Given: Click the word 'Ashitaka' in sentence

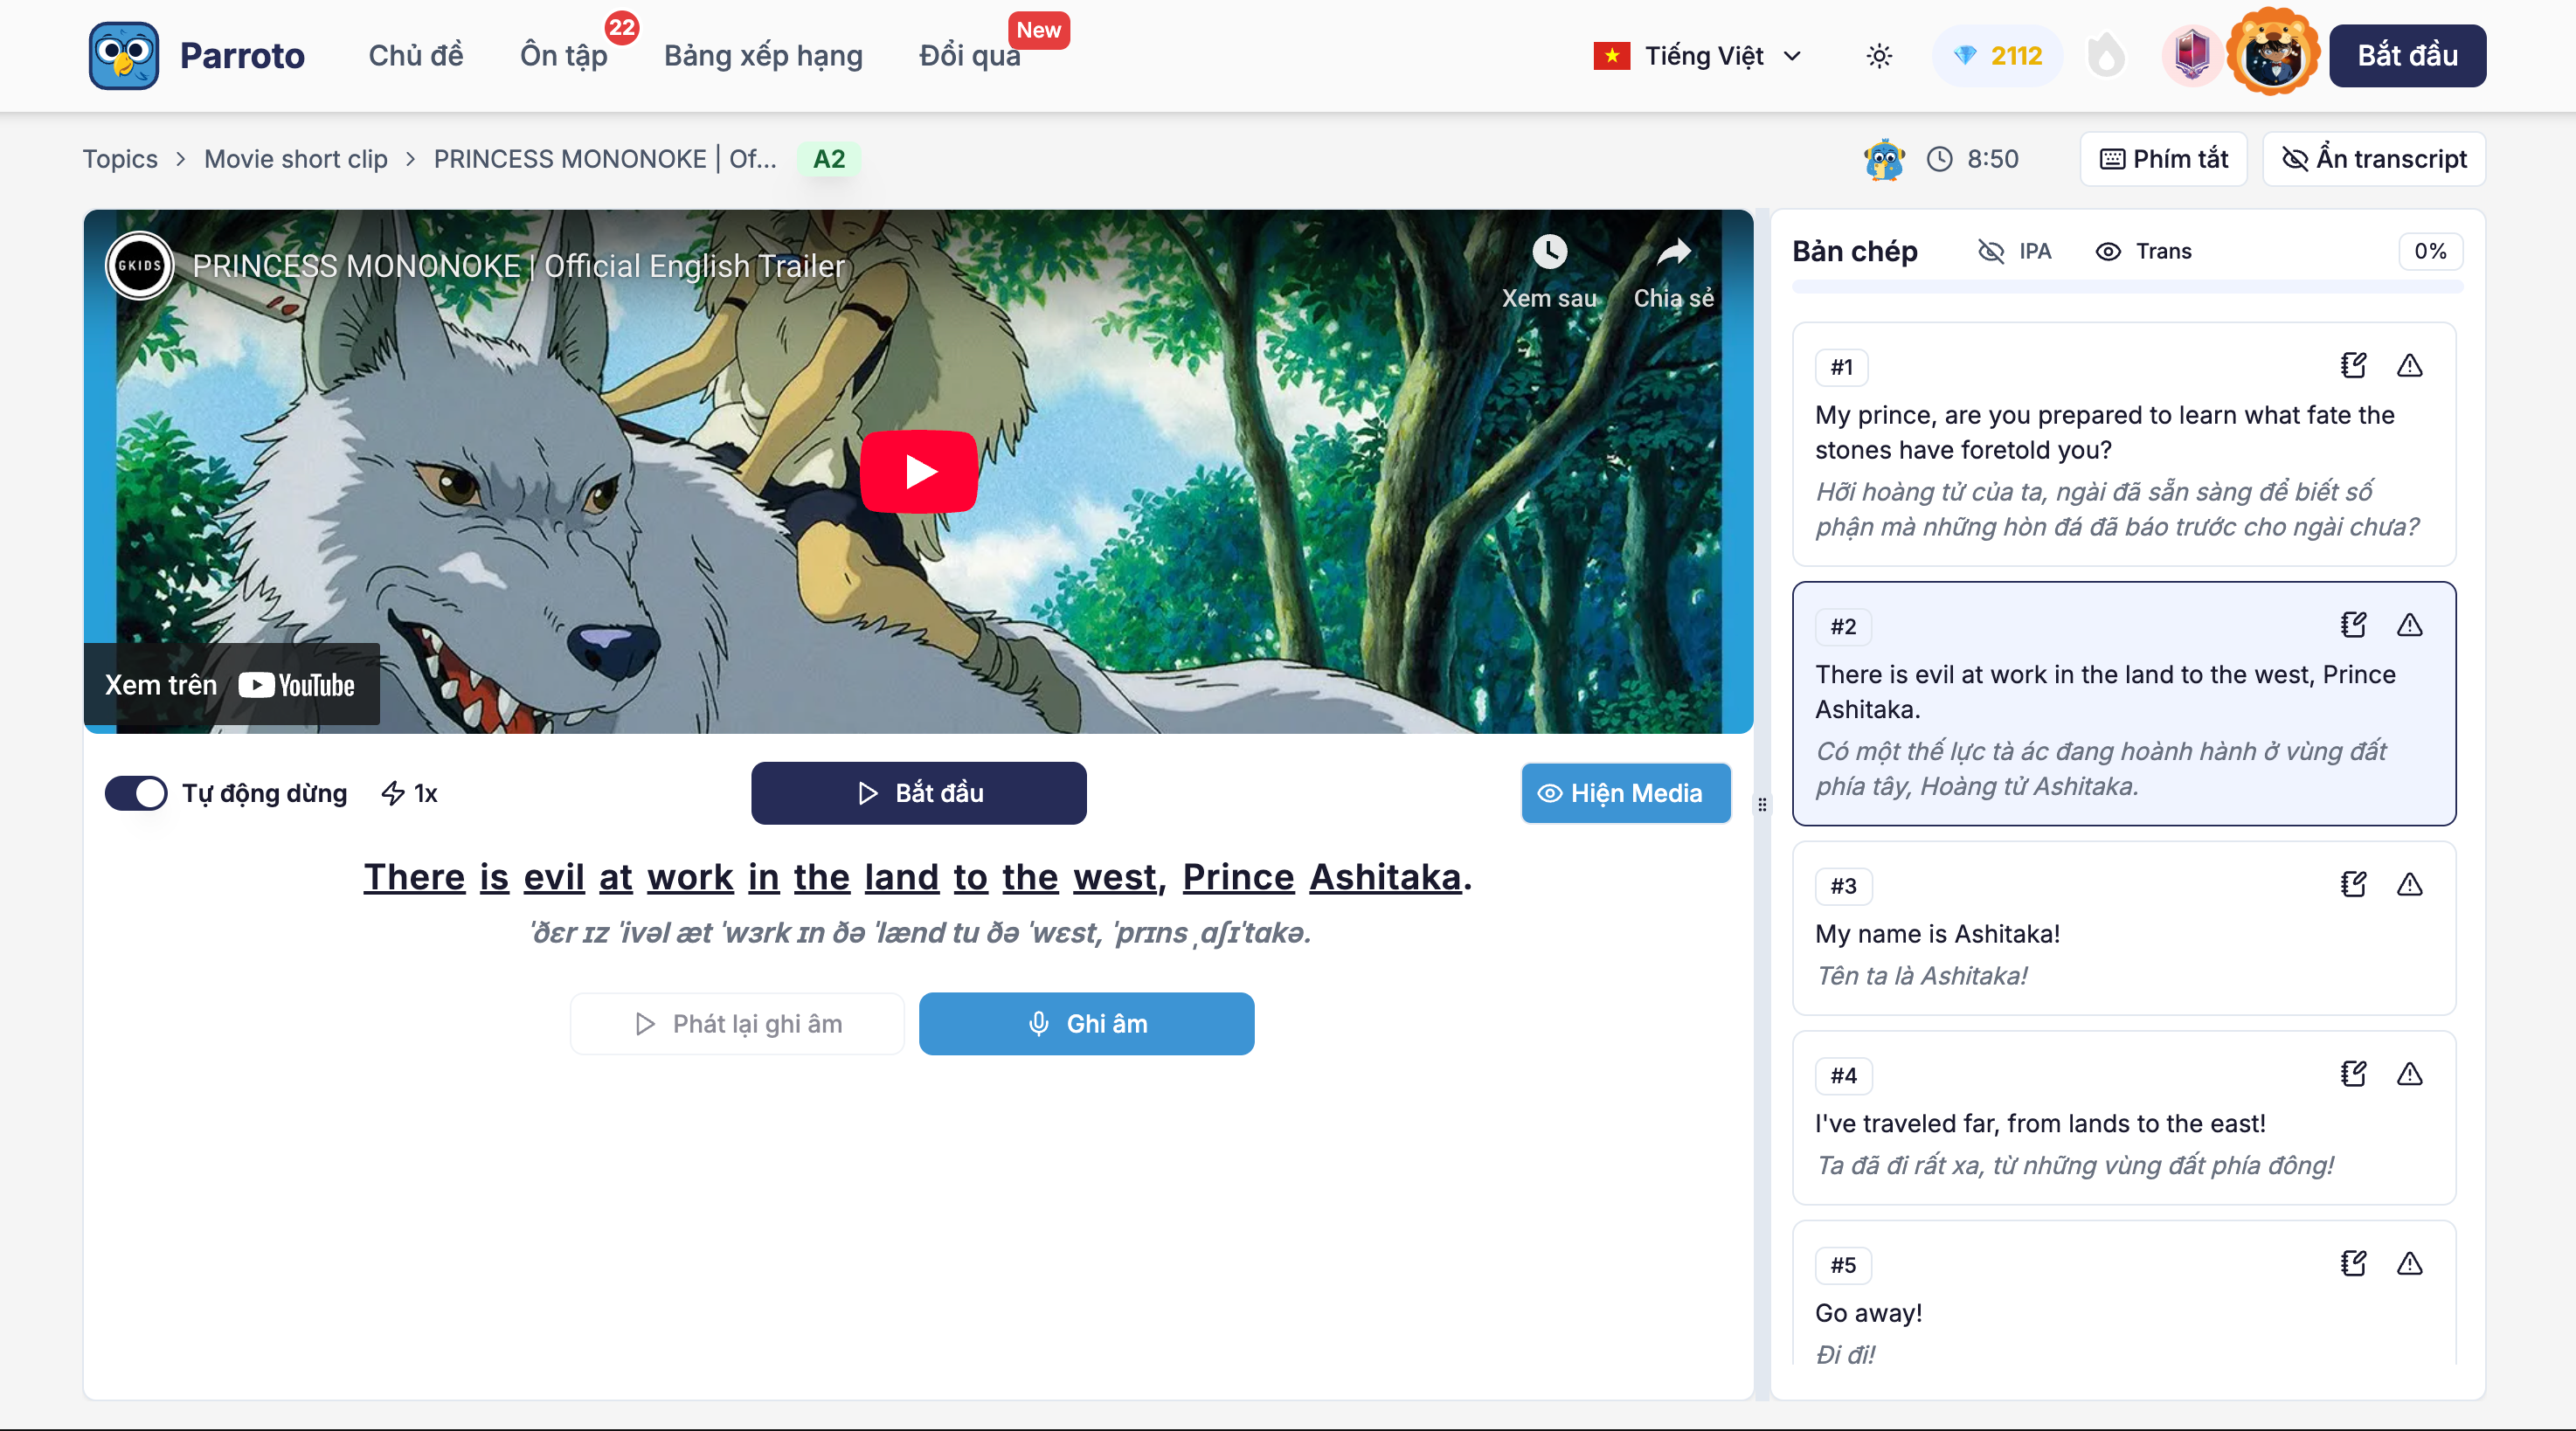Looking at the screenshot, I should pos(1385,877).
